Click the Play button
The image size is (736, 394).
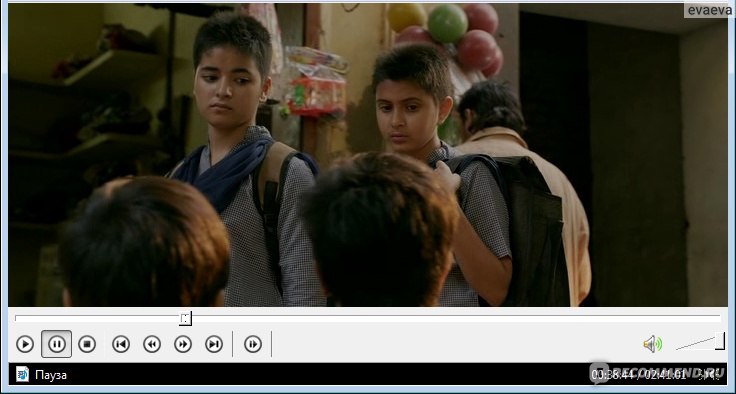(x=25, y=344)
